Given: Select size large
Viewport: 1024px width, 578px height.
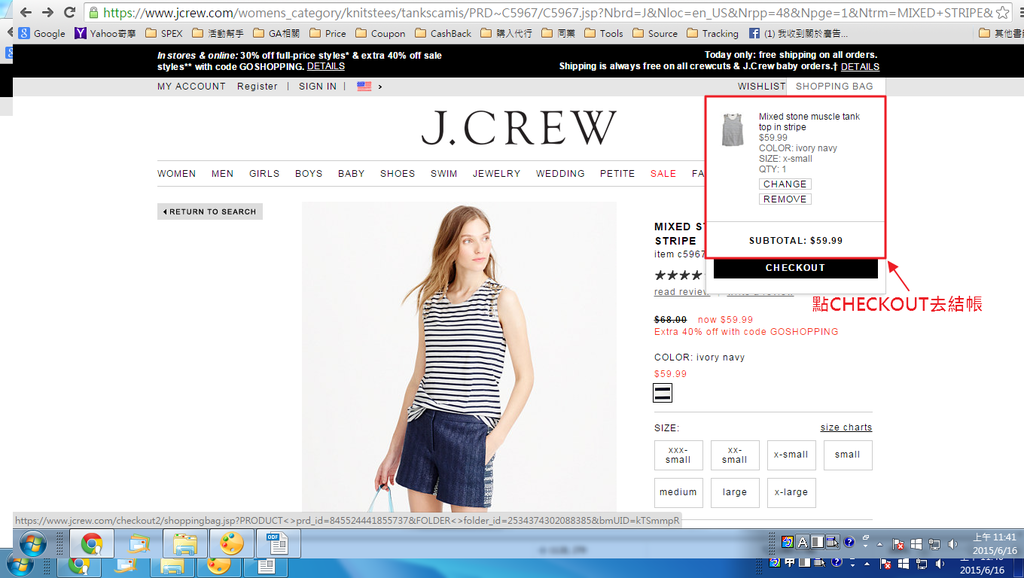Looking at the screenshot, I should (x=735, y=492).
